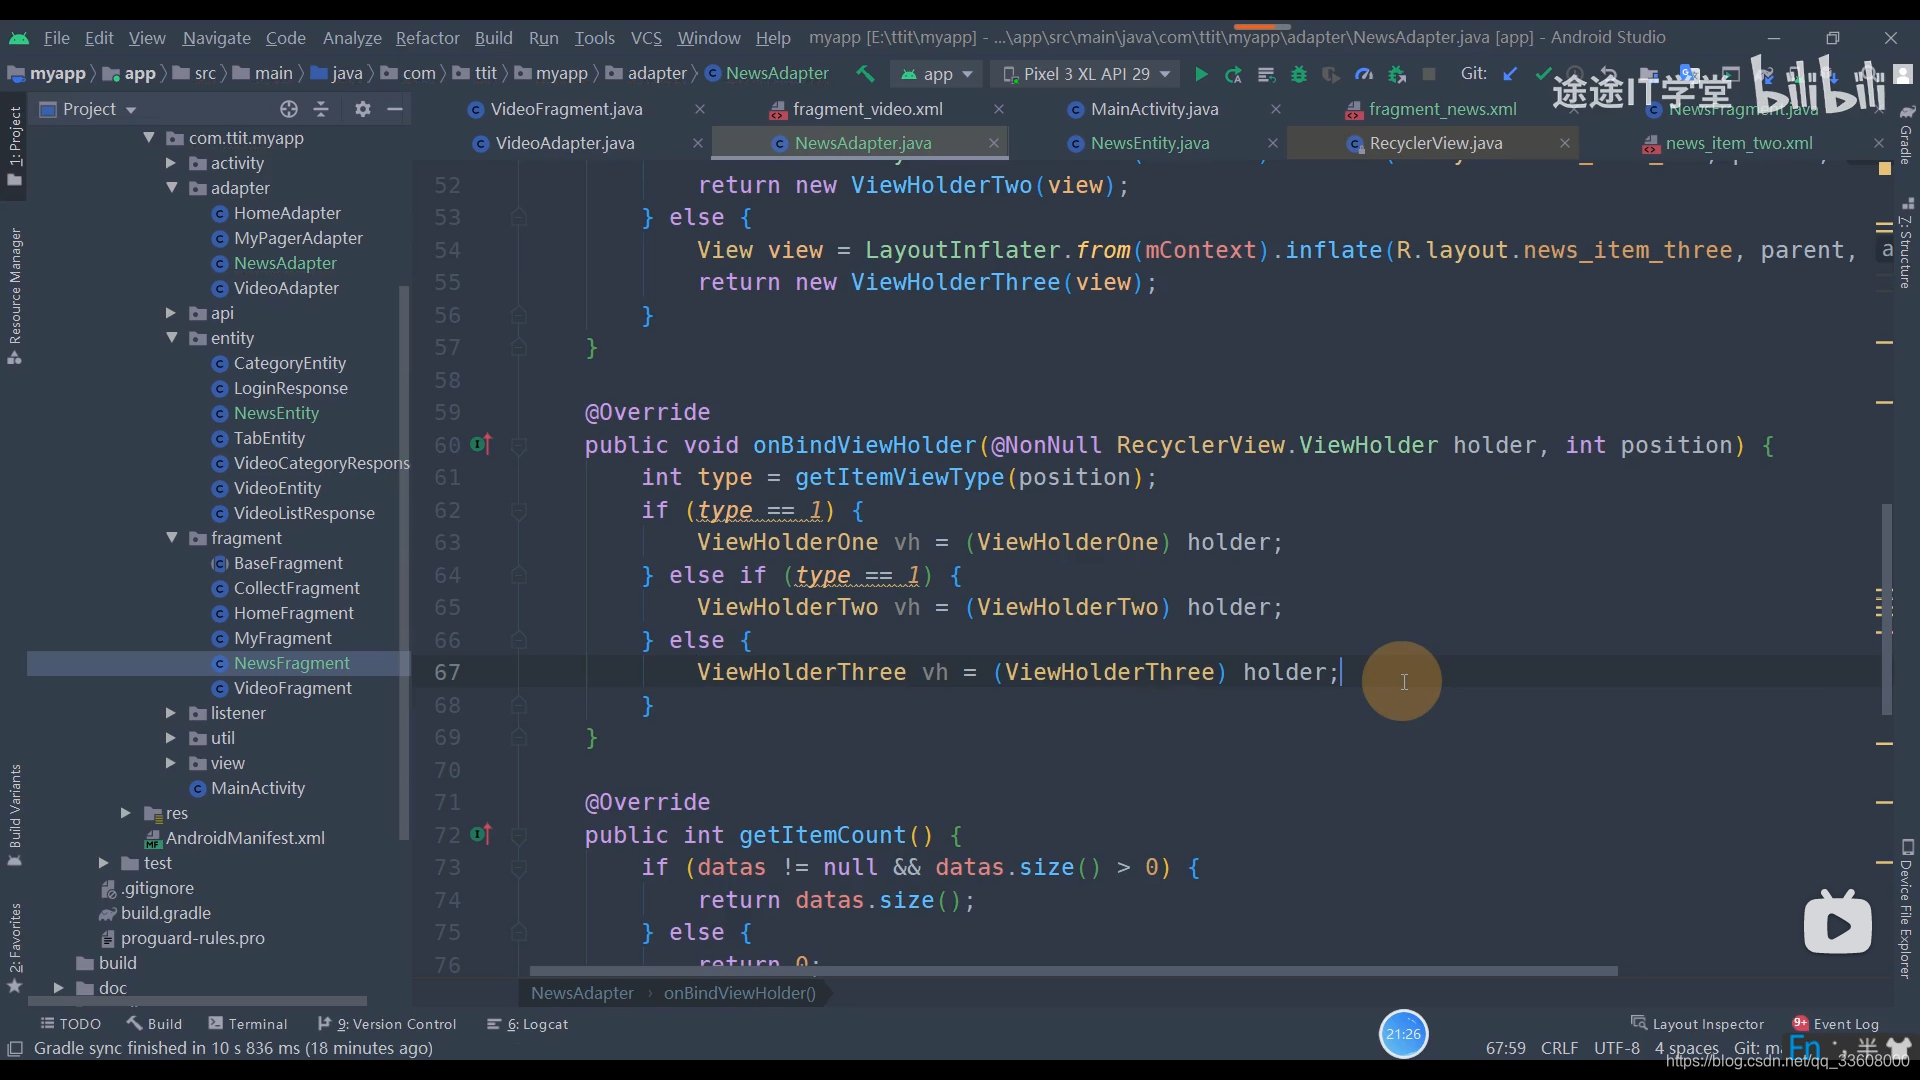This screenshot has height=1080, width=1920.
Task: Open the Event Log
Action: [1836, 1024]
